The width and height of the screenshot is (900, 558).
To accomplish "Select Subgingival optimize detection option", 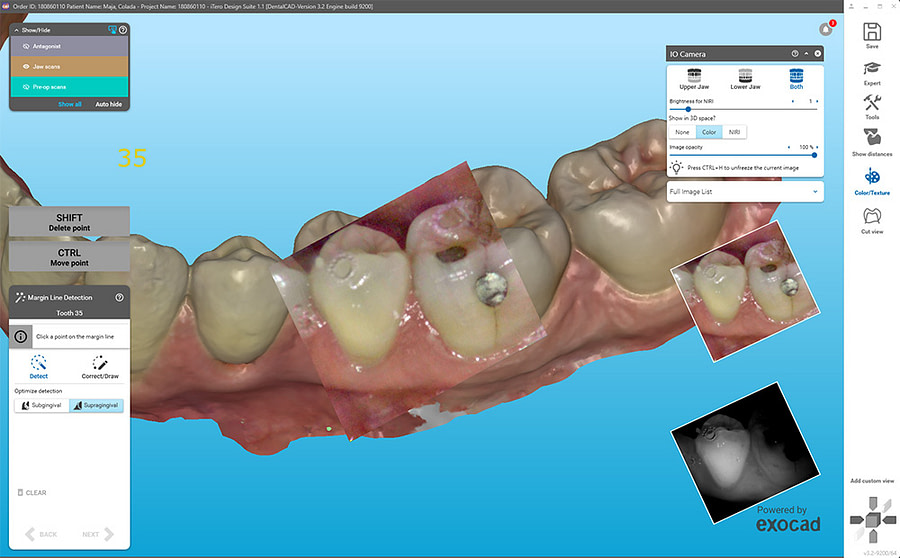I will pos(41,405).
